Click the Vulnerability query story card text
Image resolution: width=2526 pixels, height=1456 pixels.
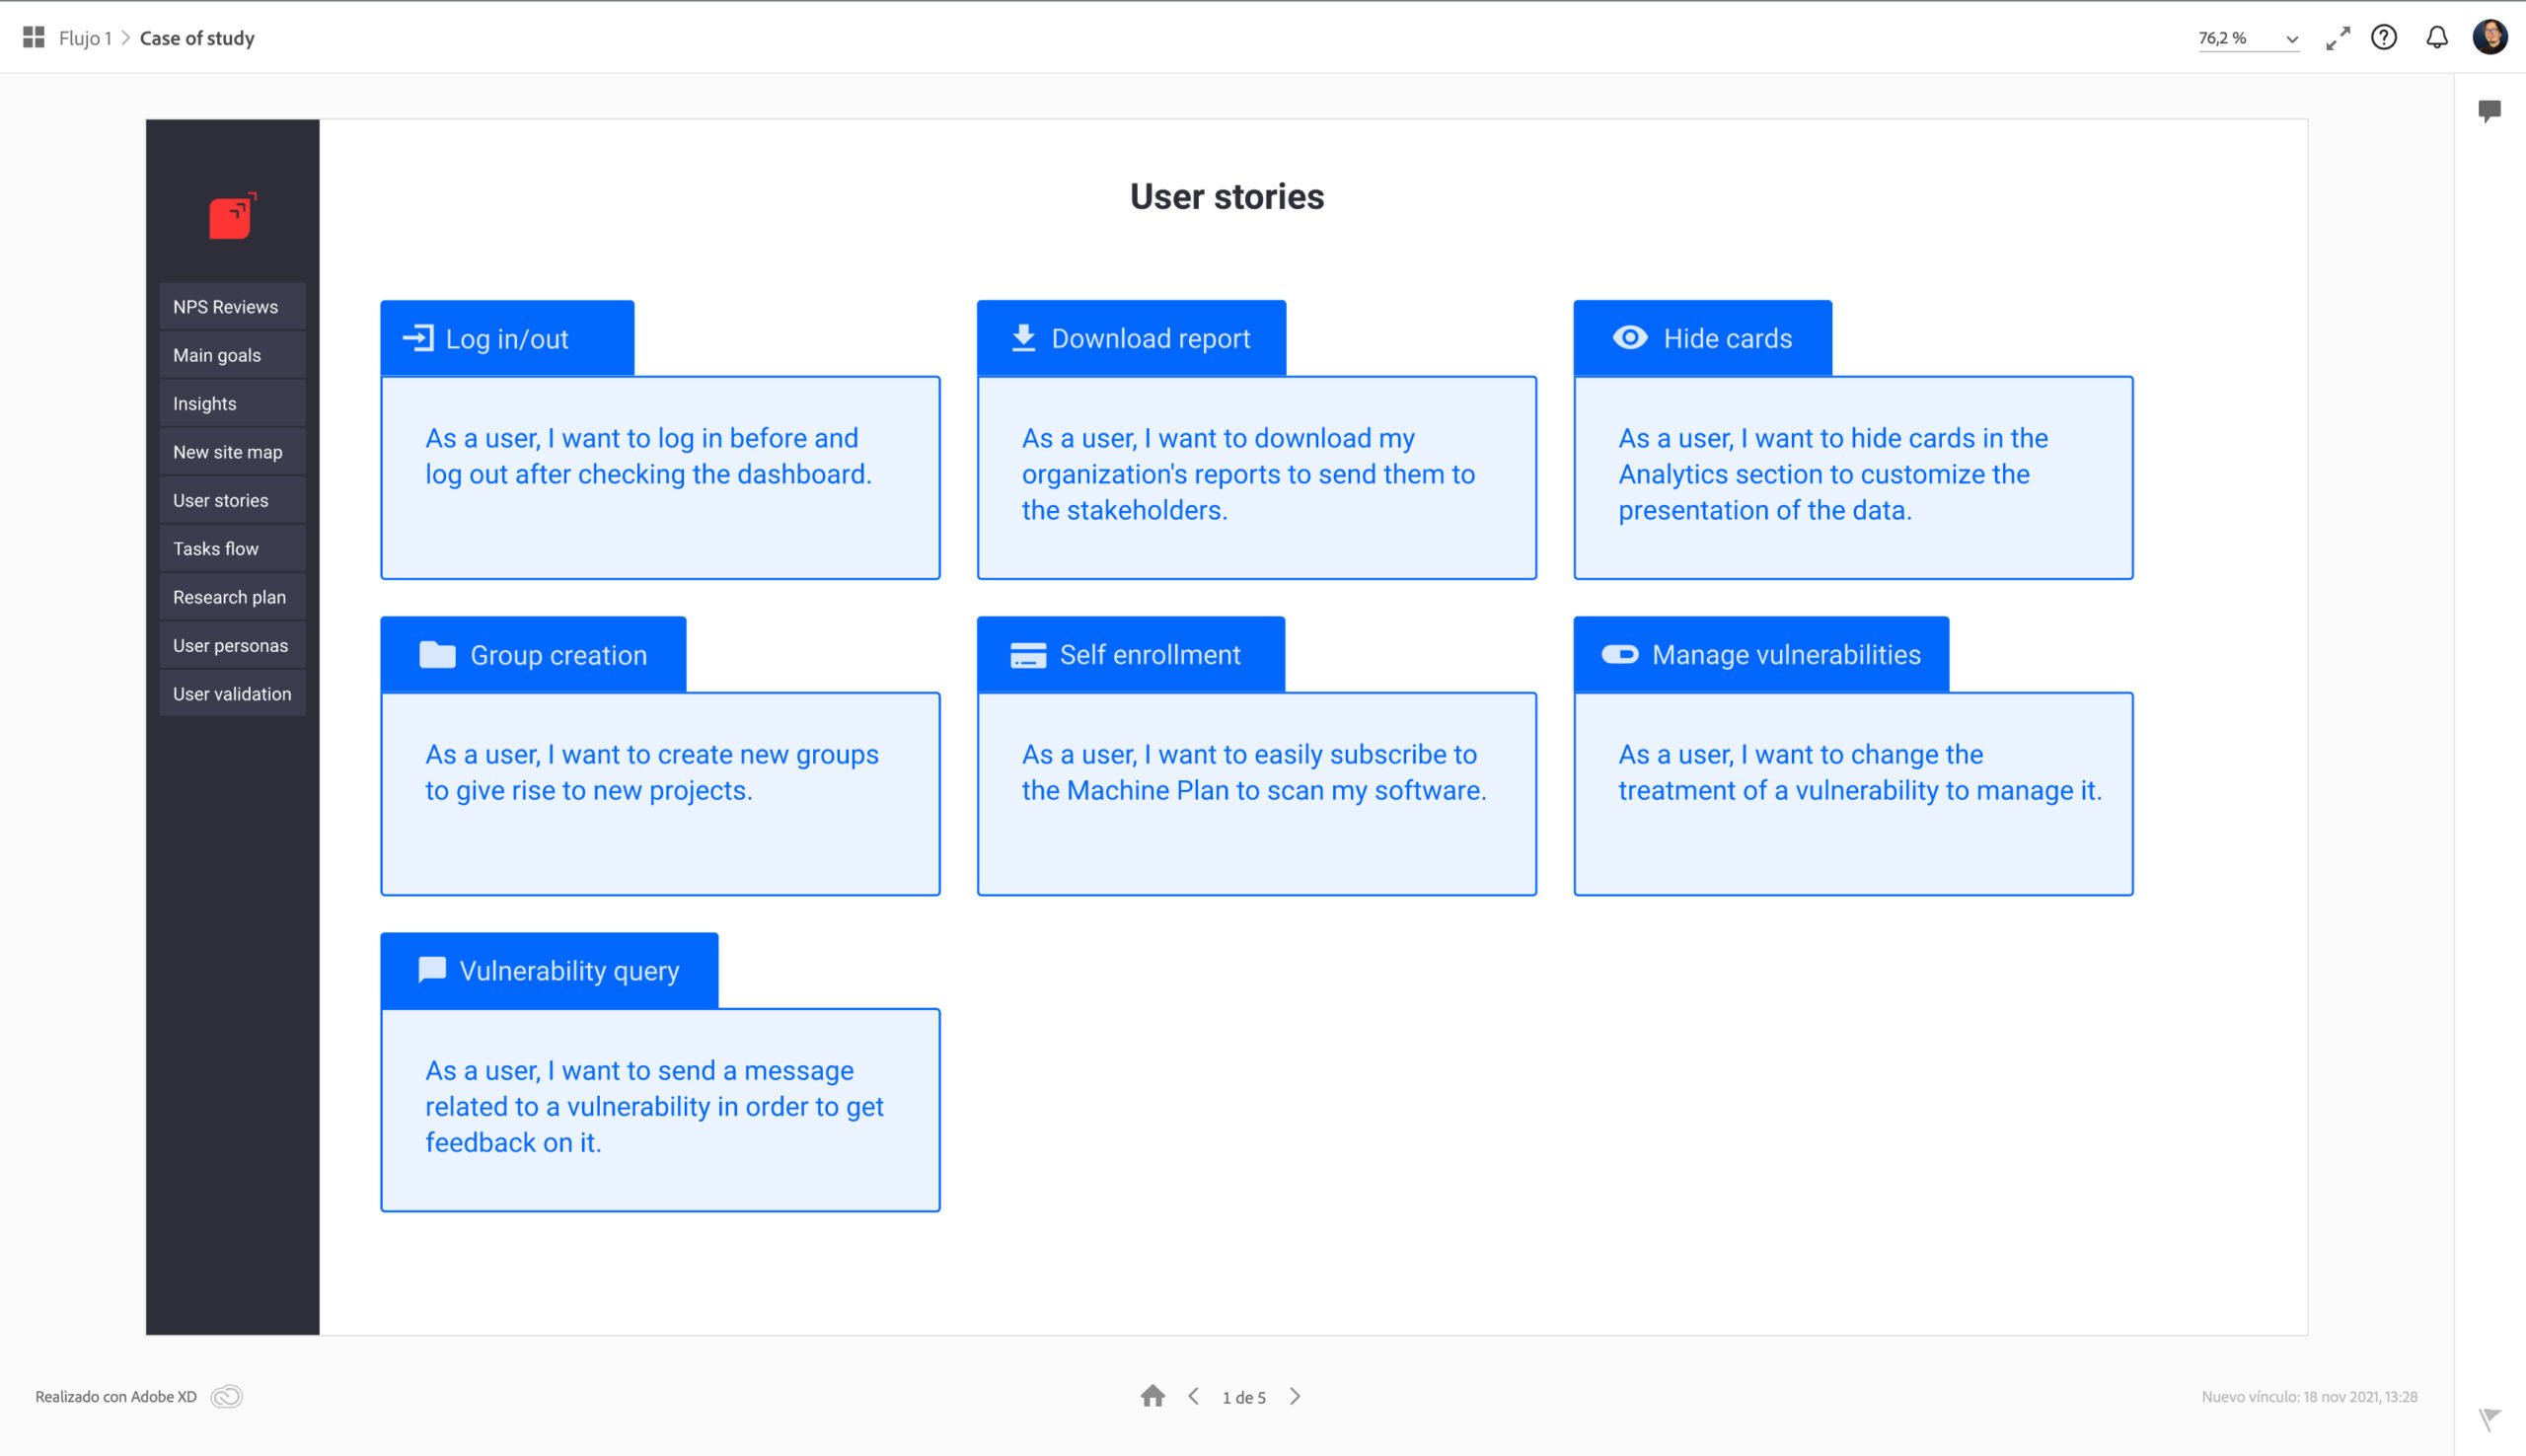[655, 1106]
